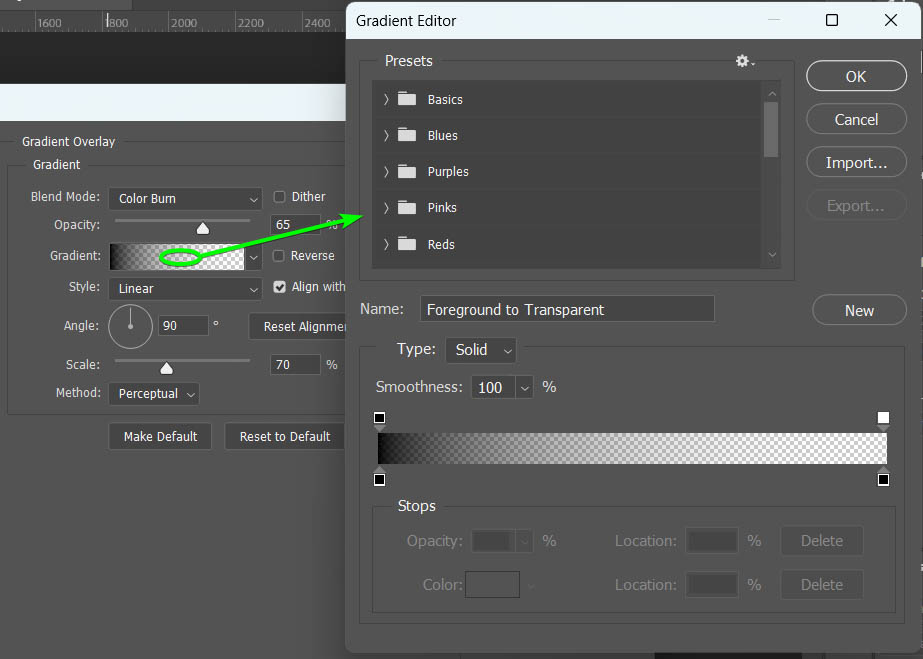Click the Basics folder icon
Image resolution: width=923 pixels, height=659 pixels.
click(x=407, y=99)
